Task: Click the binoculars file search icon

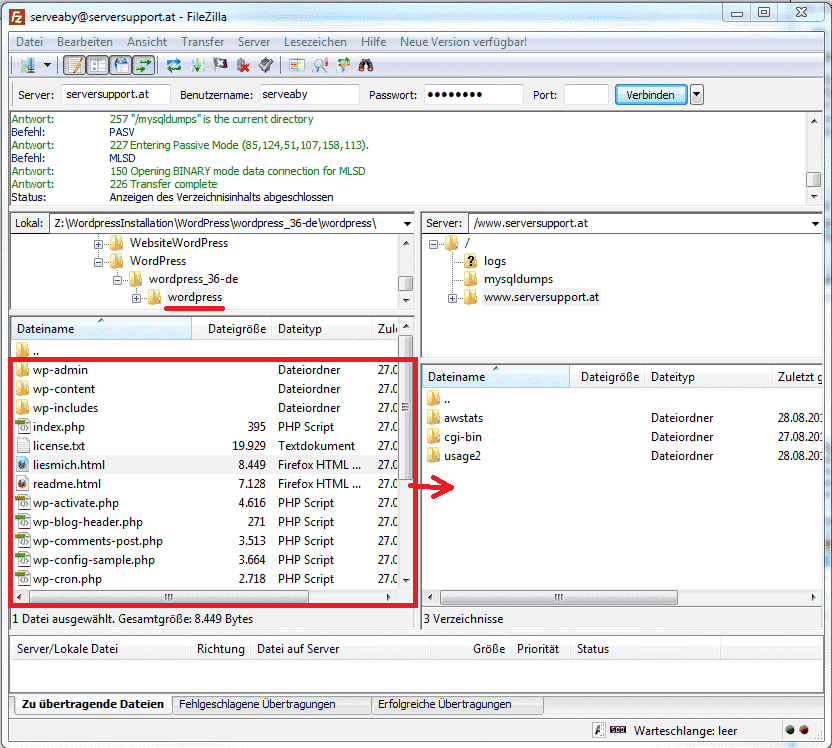Action: click(367, 66)
